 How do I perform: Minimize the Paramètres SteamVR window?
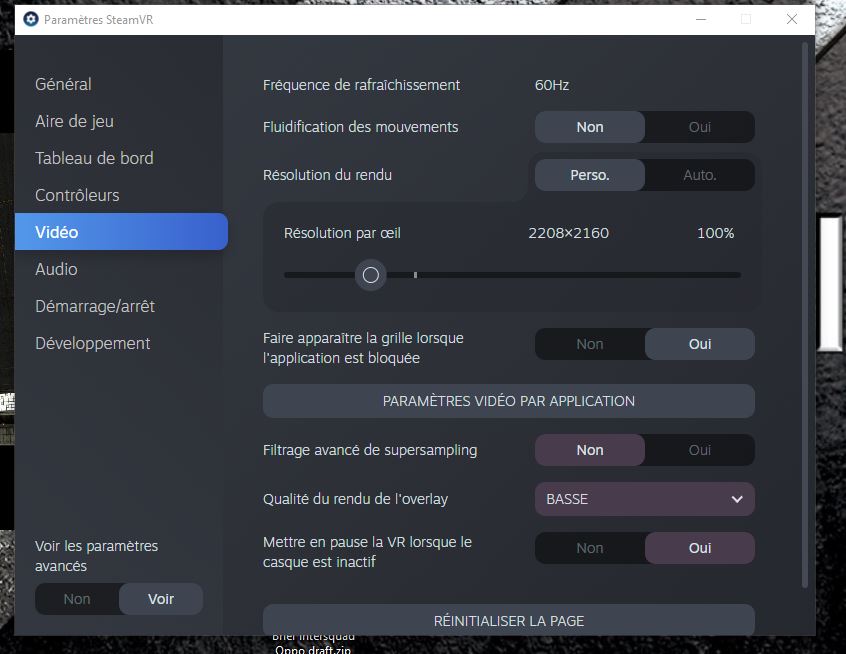pyautogui.click(x=701, y=19)
